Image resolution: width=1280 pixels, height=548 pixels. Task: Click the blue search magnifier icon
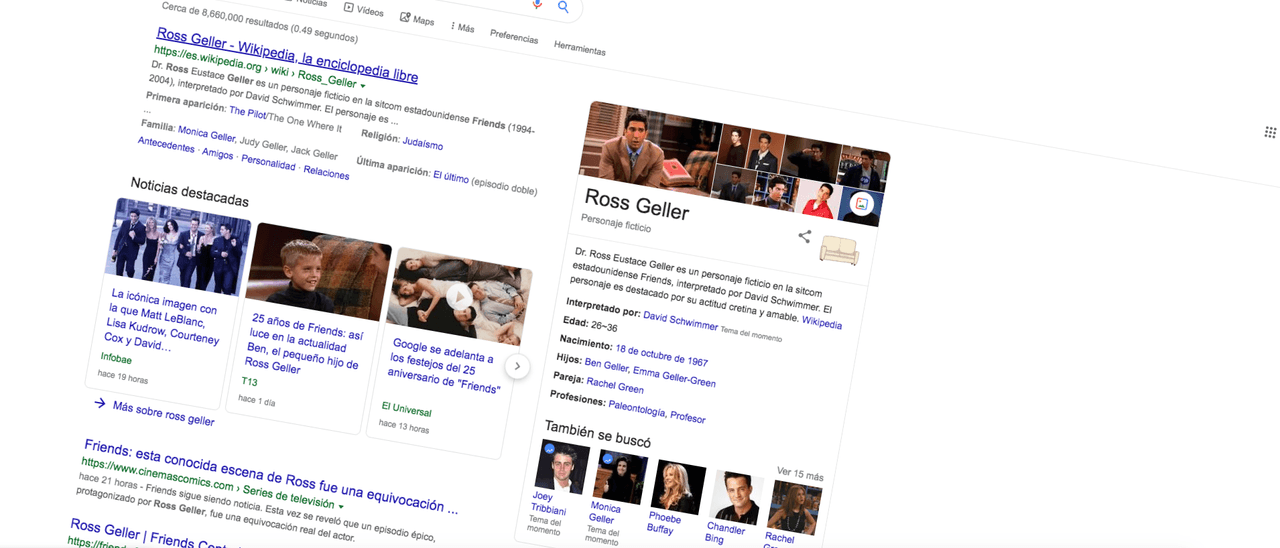point(564,7)
